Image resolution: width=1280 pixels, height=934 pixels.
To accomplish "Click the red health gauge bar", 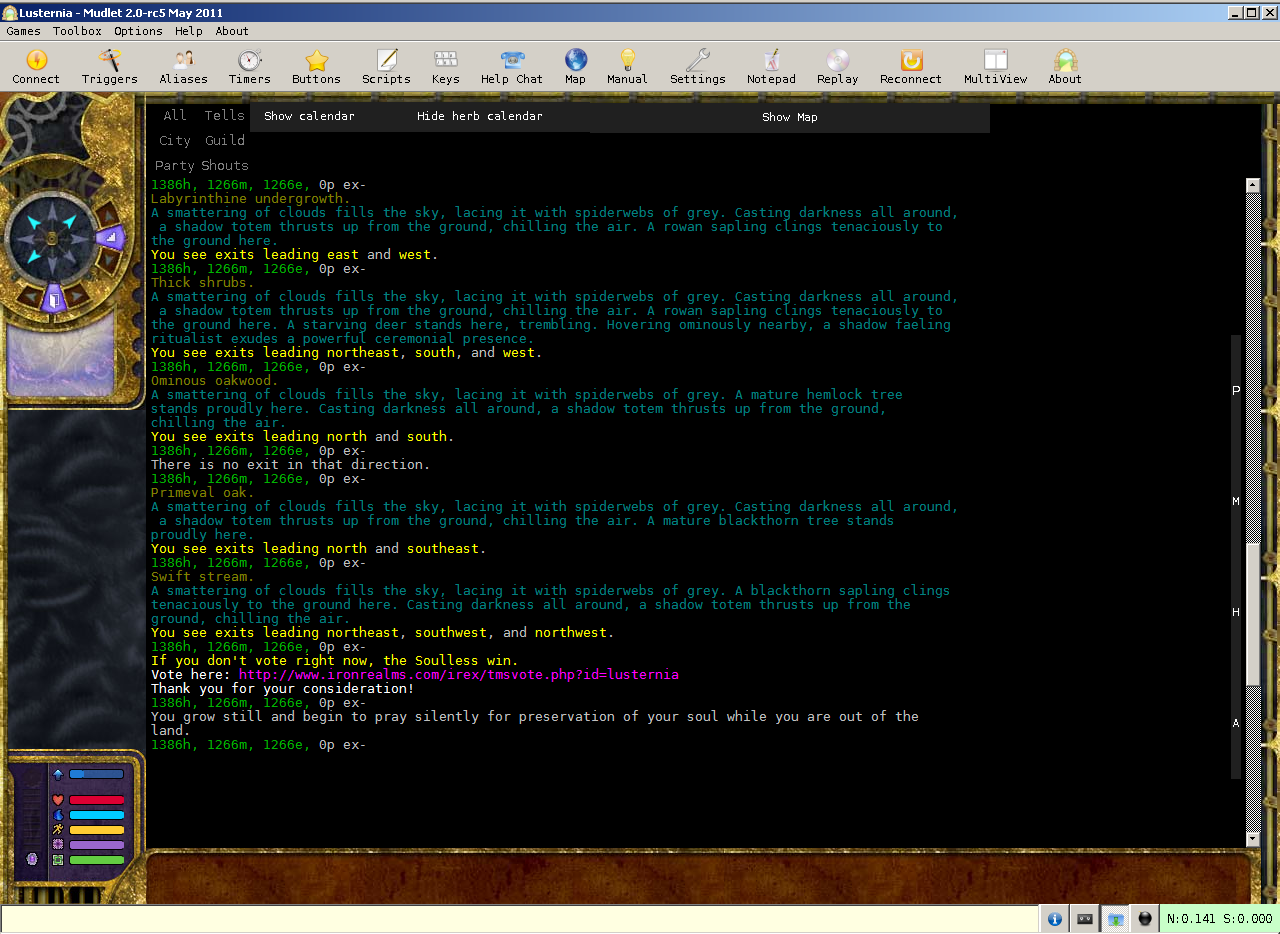I will 97,800.
